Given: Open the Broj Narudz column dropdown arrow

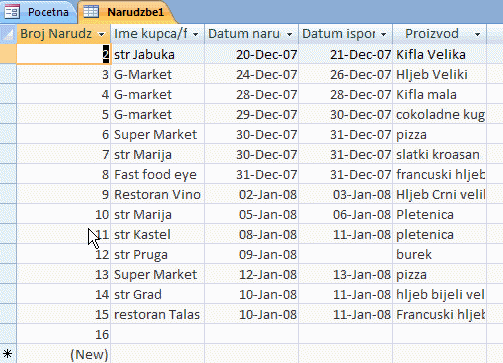Looking at the screenshot, I should pyautogui.click(x=102, y=34).
